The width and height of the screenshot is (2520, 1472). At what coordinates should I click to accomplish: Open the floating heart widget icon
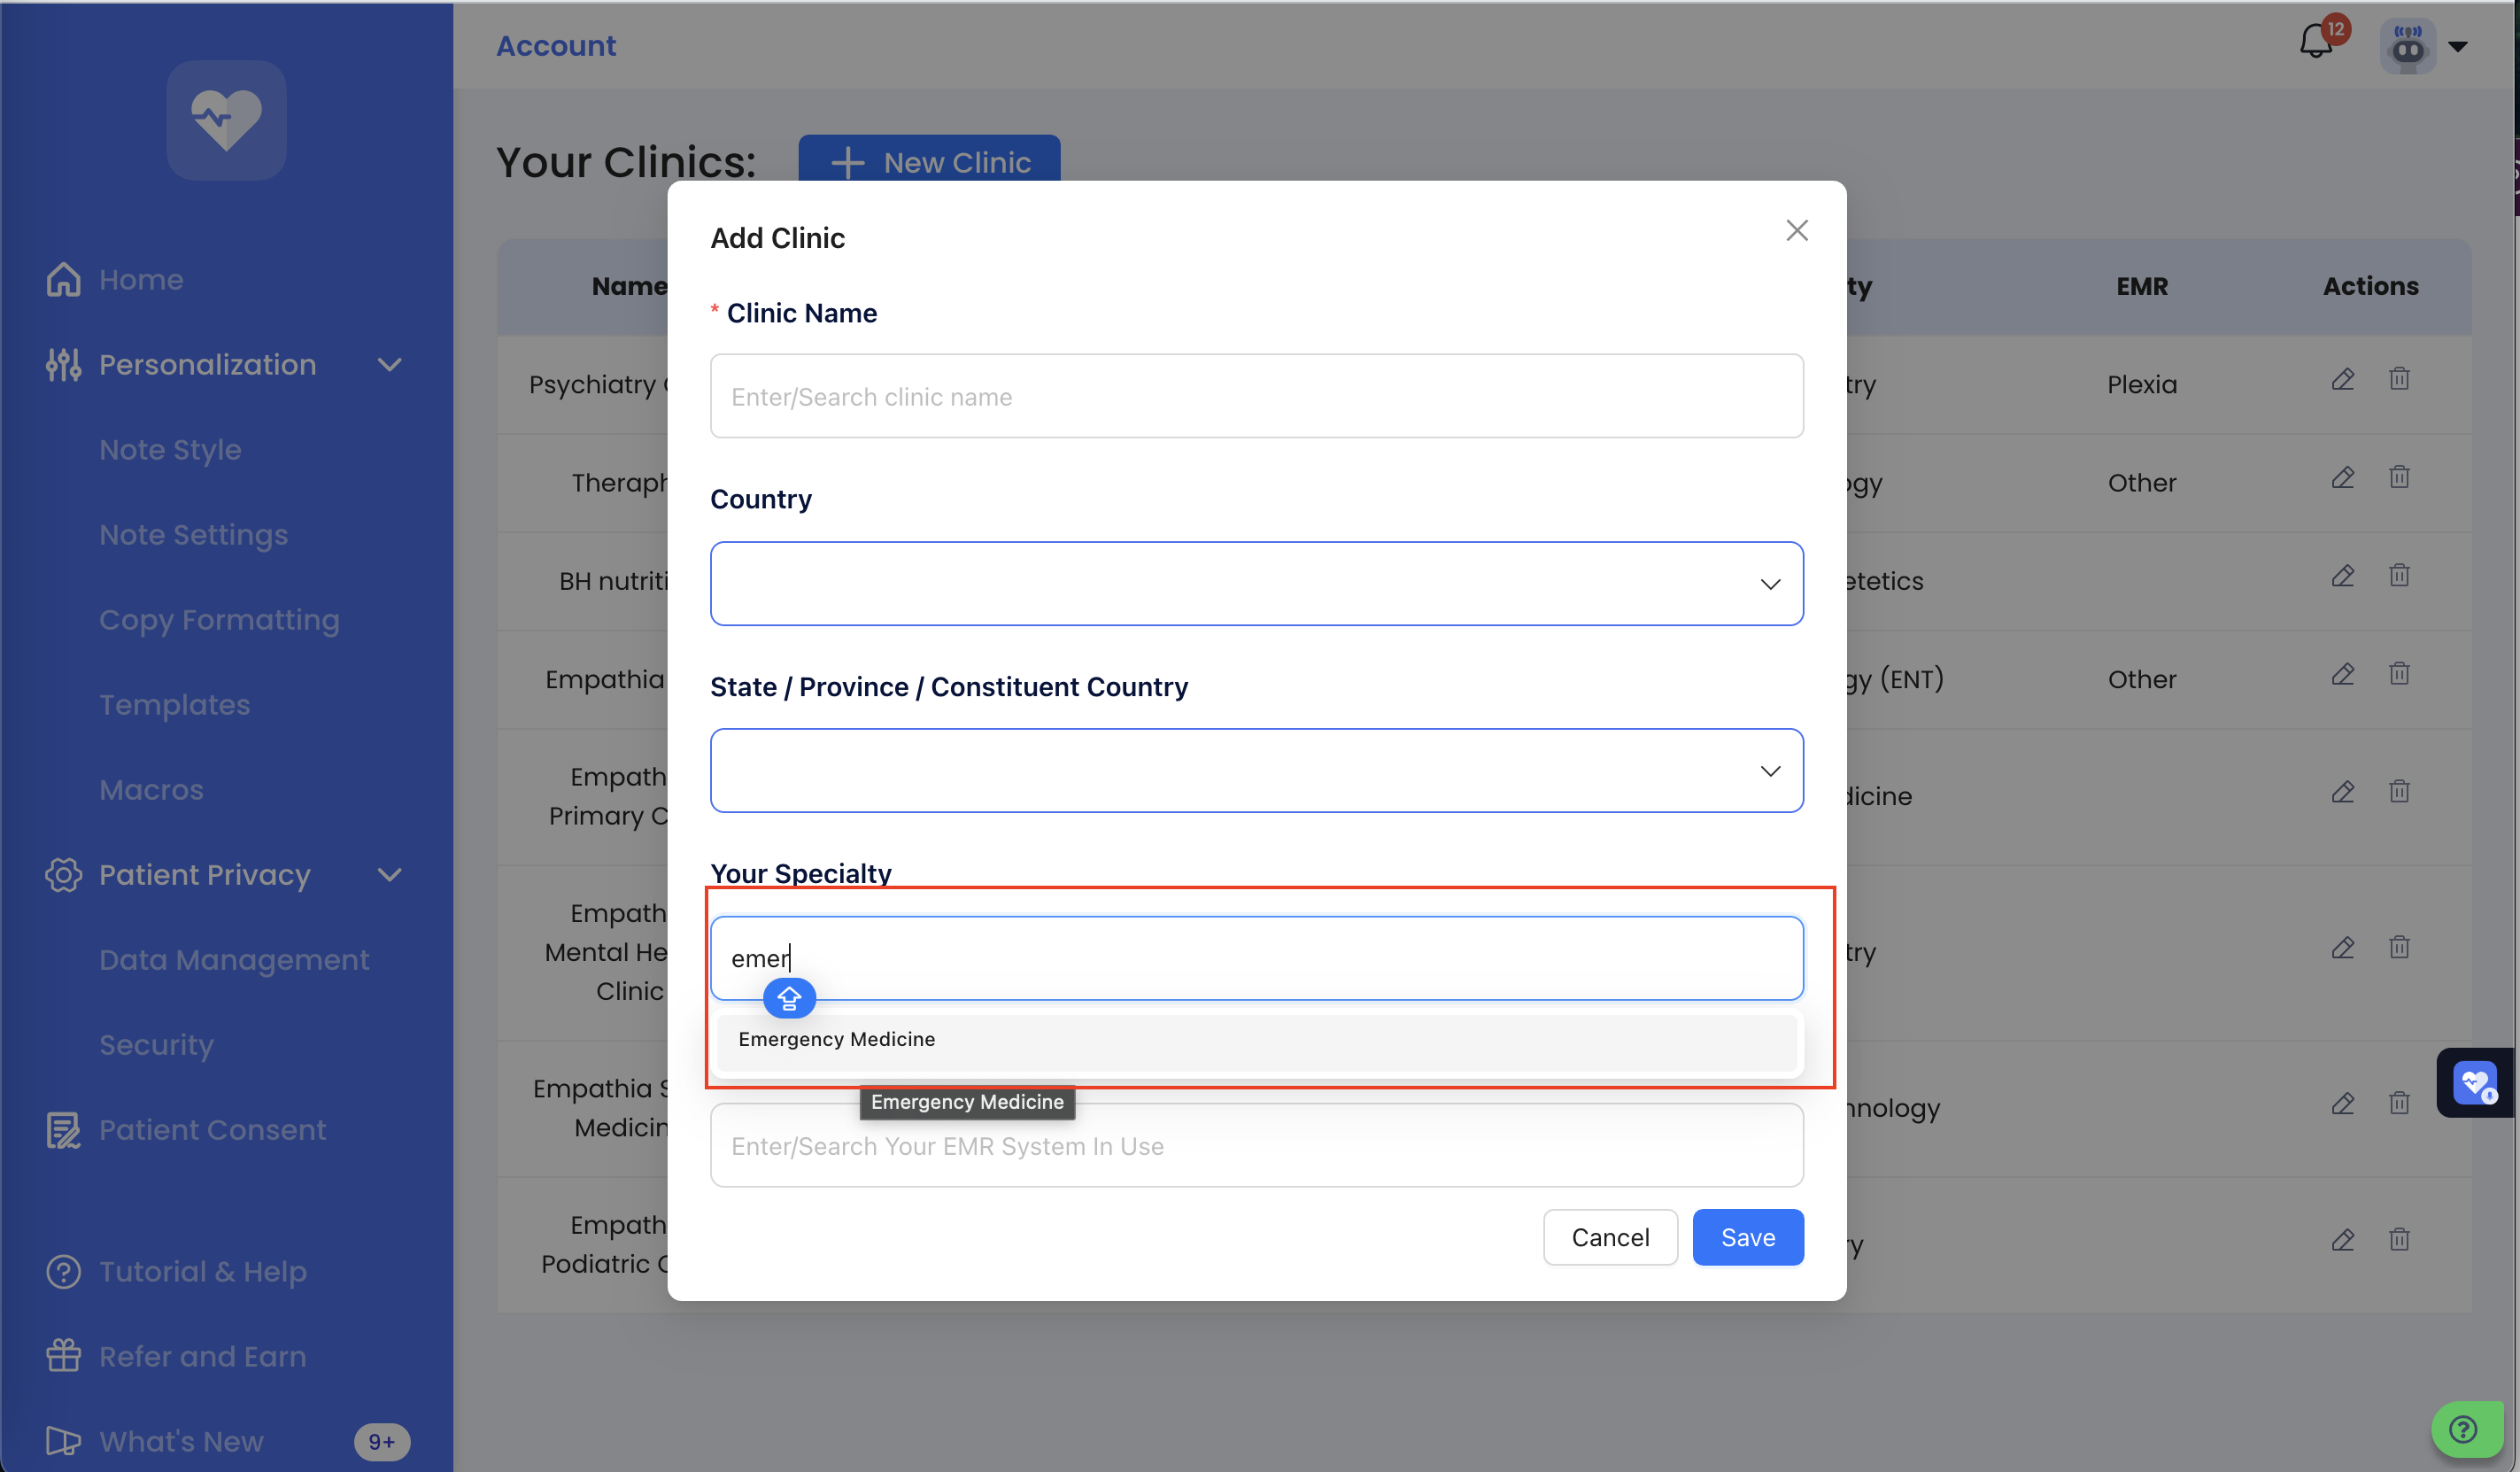(x=2476, y=1082)
